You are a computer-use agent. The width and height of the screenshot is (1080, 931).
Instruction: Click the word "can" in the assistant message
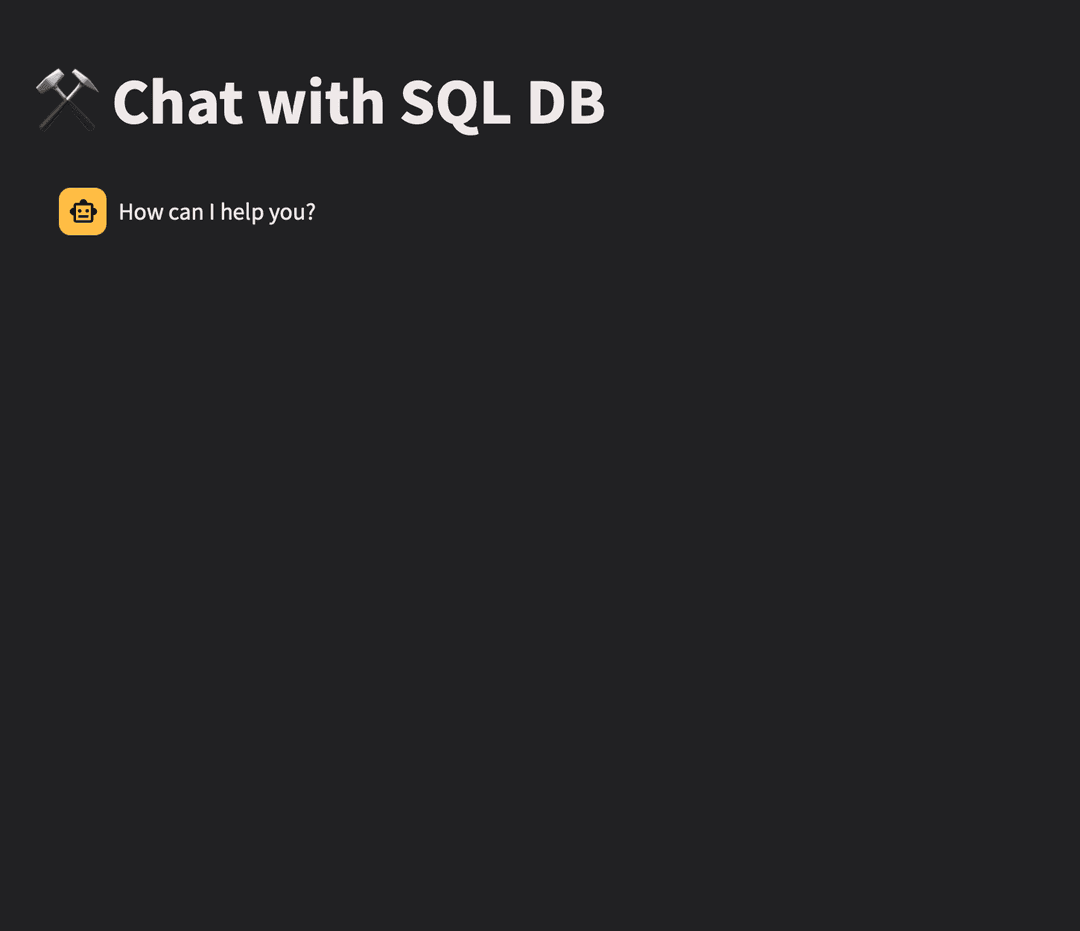pos(186,213)
